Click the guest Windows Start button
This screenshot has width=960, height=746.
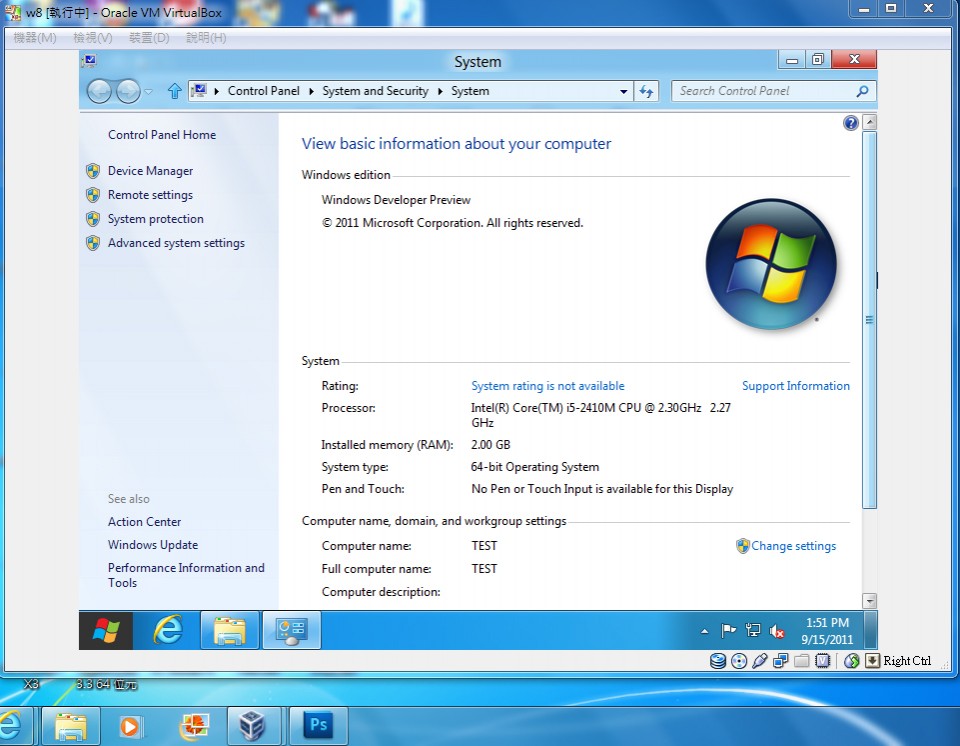pos(106,630)
